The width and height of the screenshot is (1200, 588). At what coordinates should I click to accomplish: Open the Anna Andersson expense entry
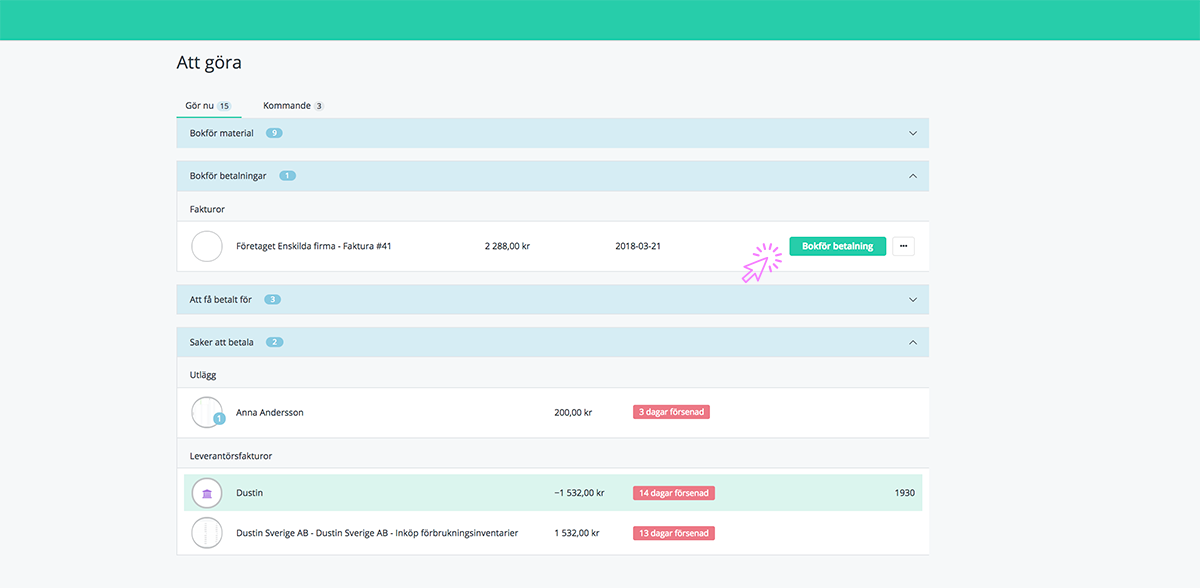coord(270,412)
